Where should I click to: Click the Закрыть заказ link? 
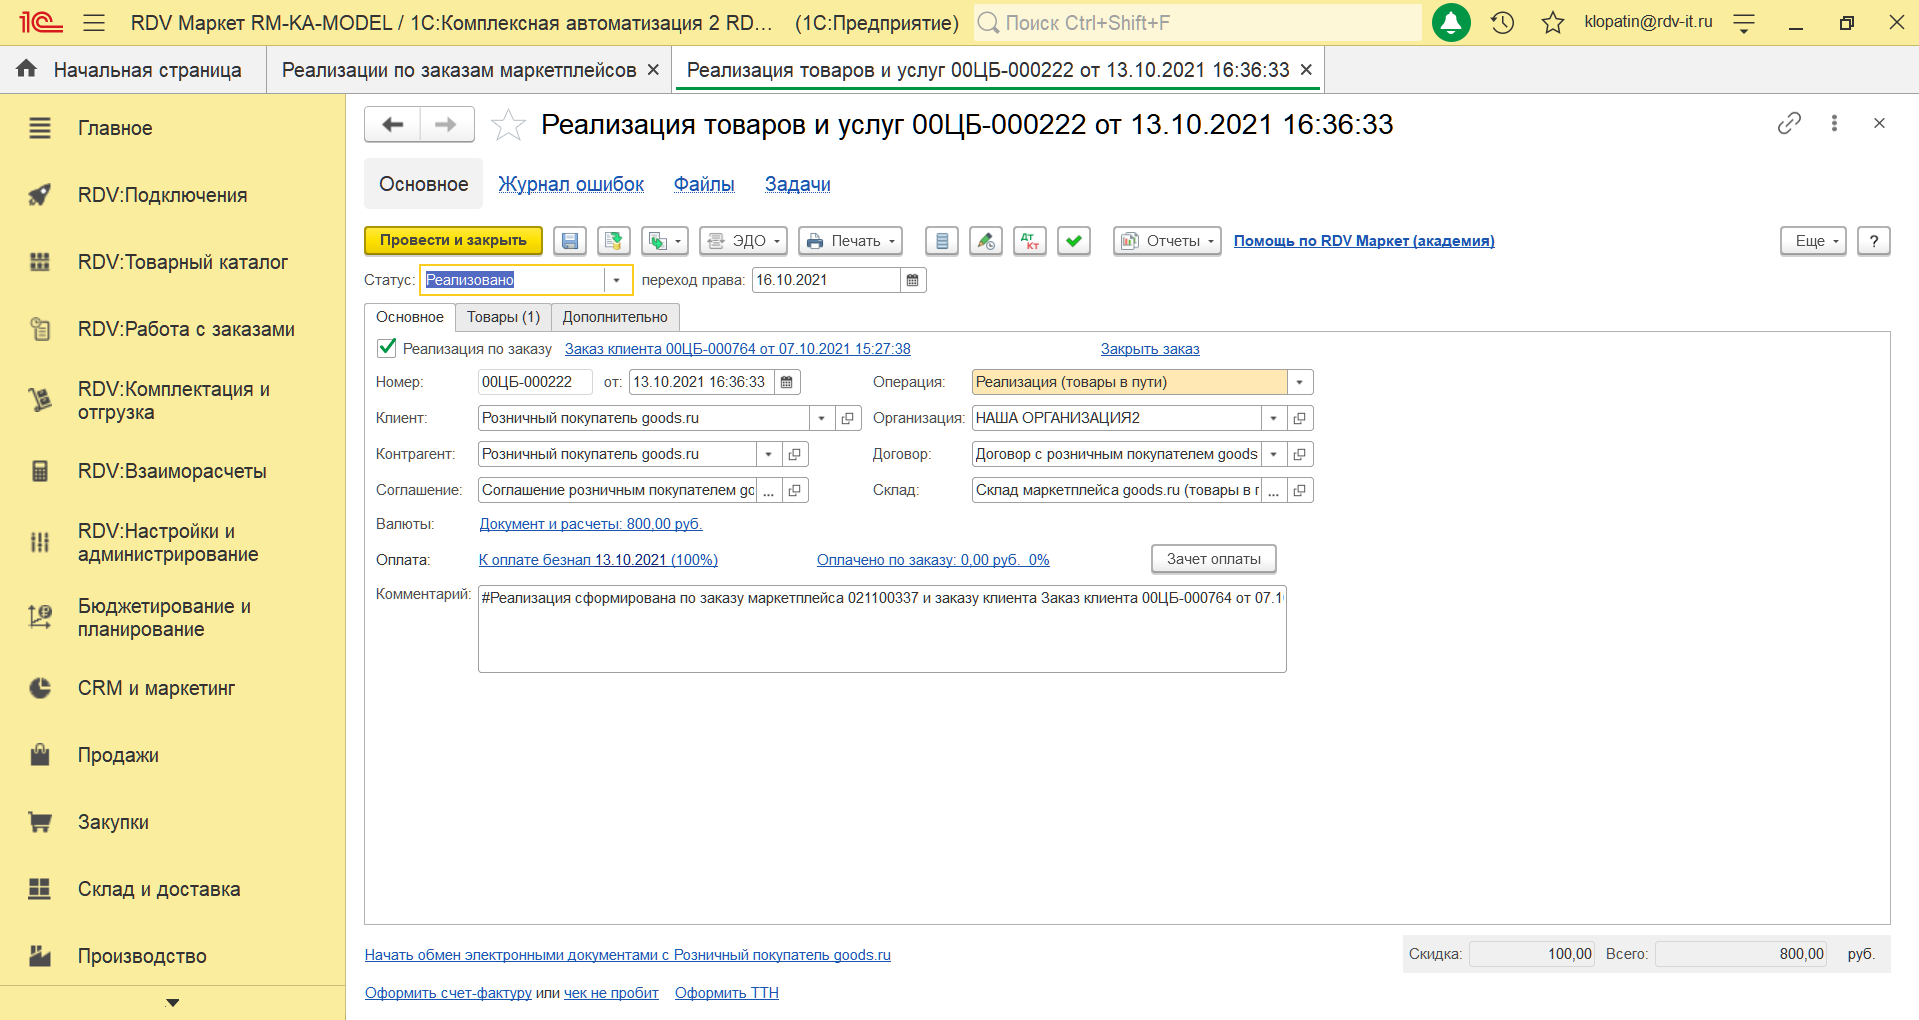(1149, 349)
